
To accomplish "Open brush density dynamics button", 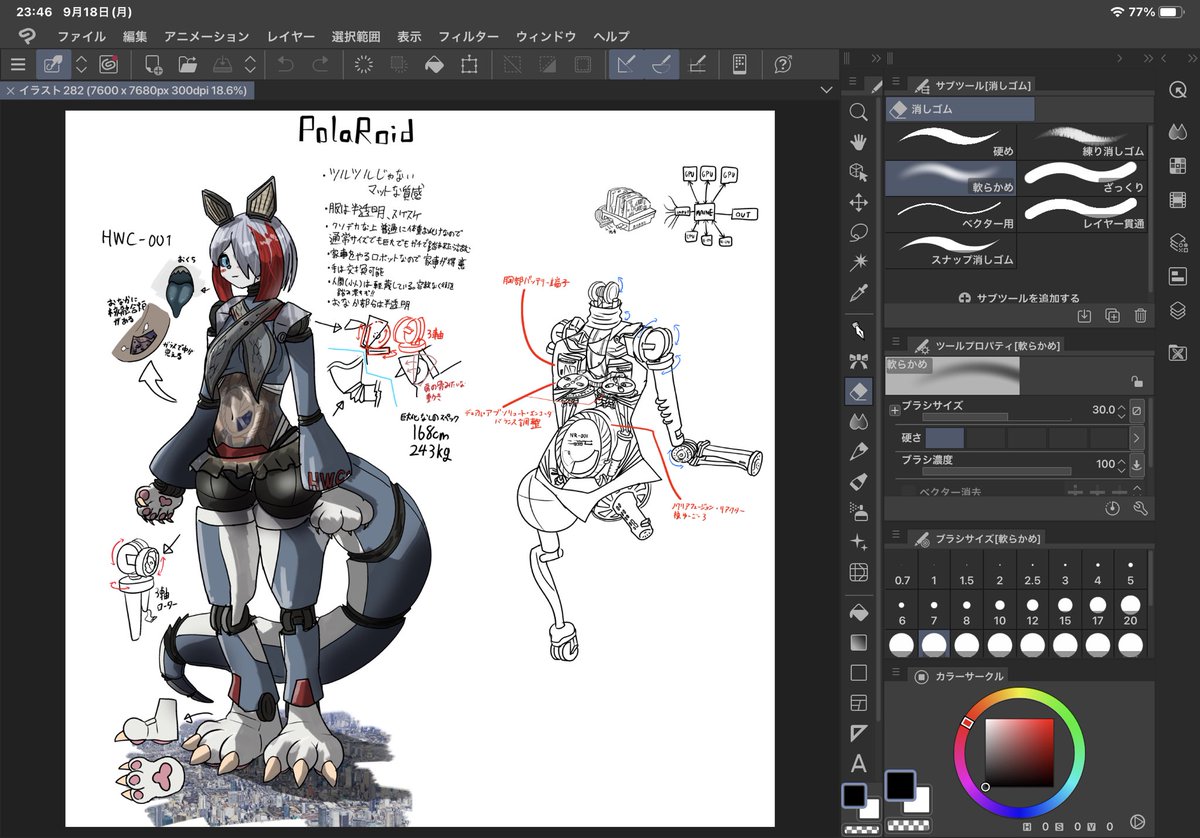I will click(x=1136, y=465).
